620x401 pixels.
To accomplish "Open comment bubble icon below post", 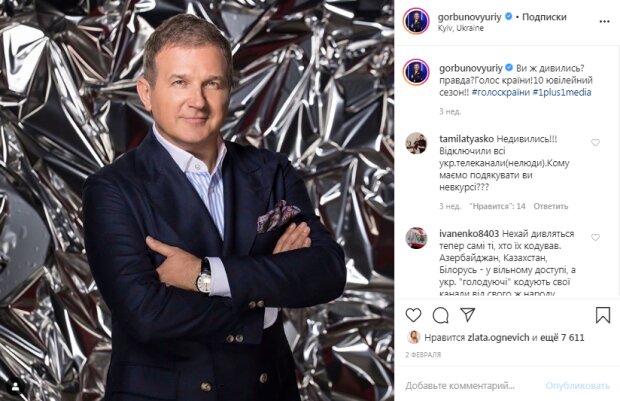I will tap(440, 315).
